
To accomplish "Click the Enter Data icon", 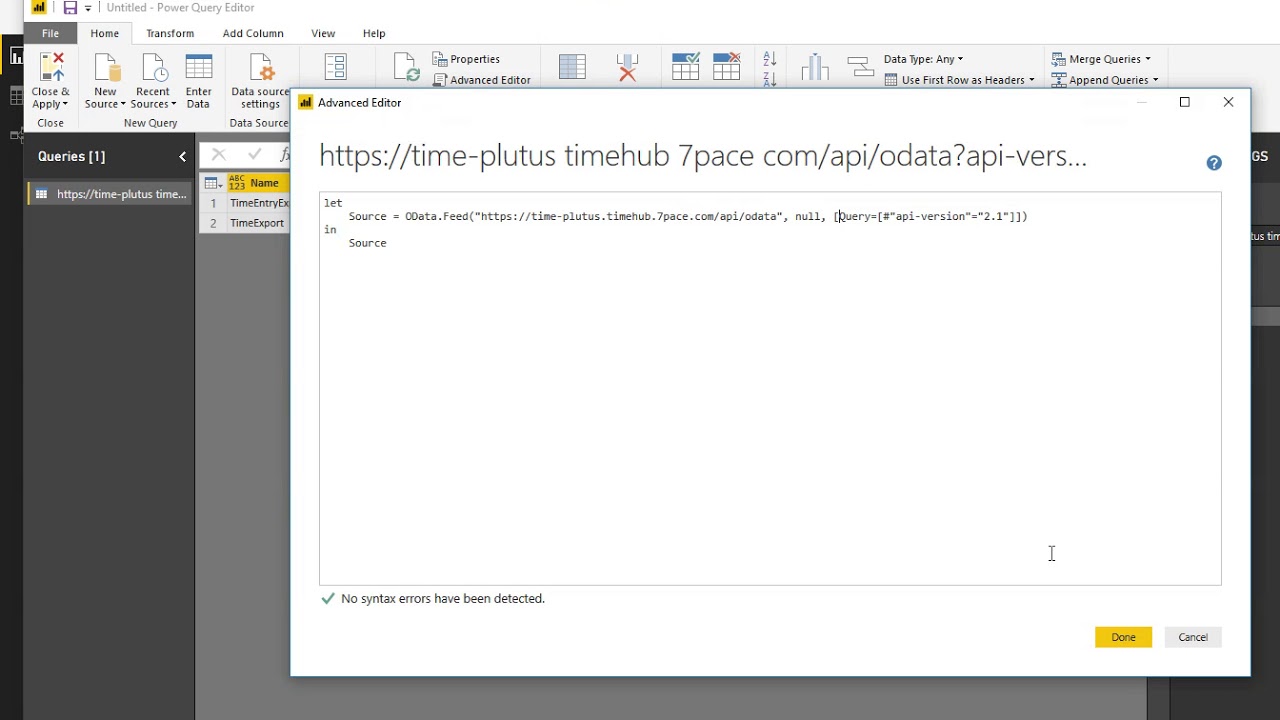I will [x=199, y=68].
